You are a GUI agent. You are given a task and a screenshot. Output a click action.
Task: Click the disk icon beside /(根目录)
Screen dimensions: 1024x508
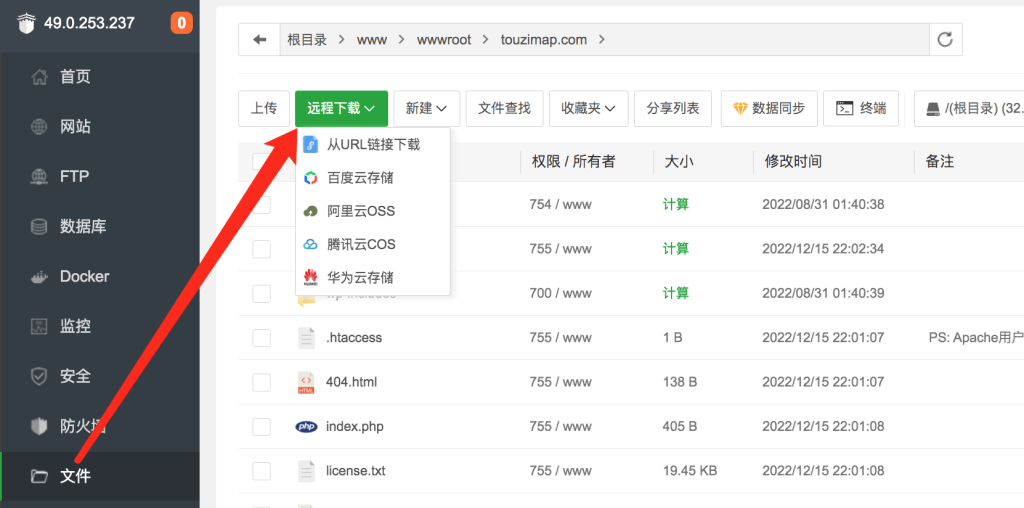933,109
